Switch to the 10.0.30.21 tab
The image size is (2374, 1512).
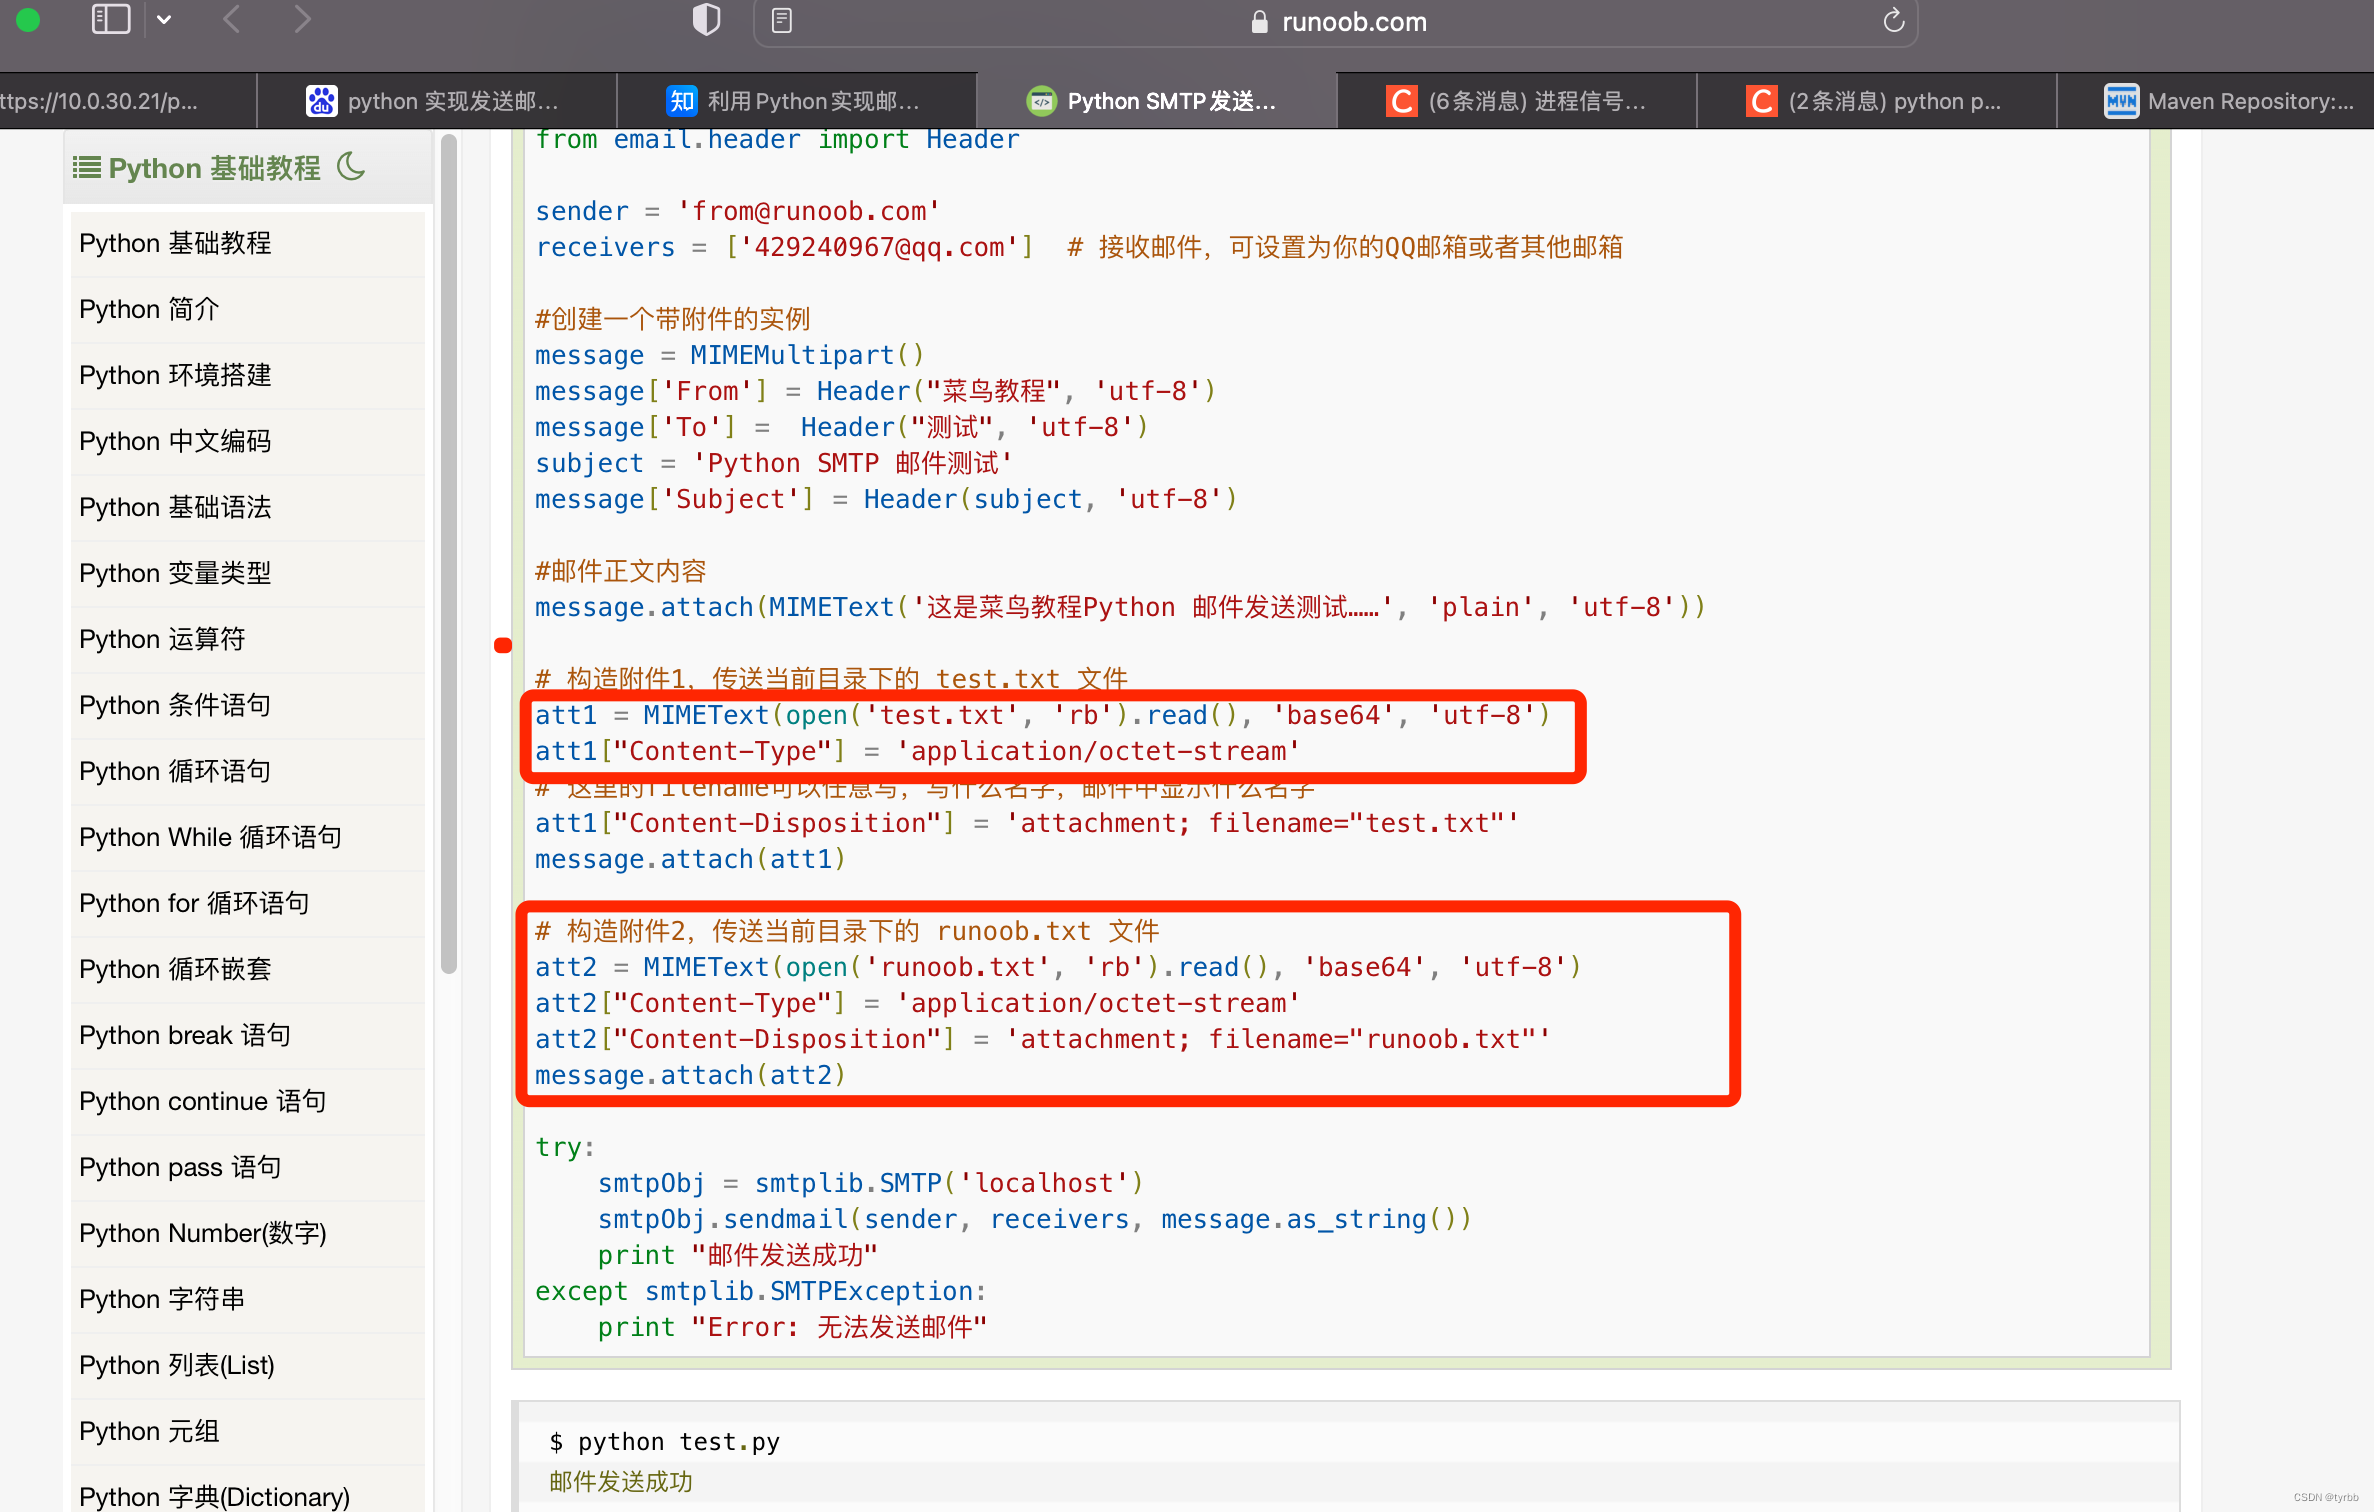pos(127,101)
